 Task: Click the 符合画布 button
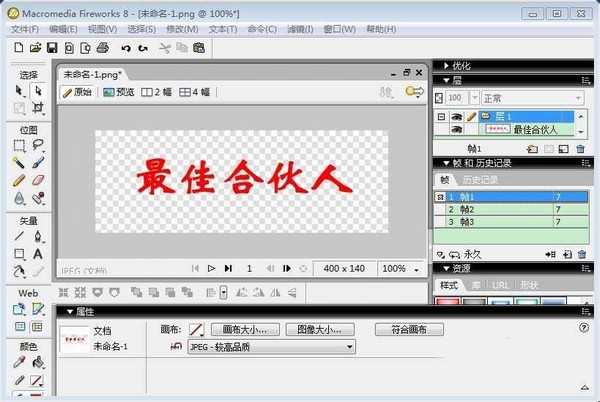point(408,328)
